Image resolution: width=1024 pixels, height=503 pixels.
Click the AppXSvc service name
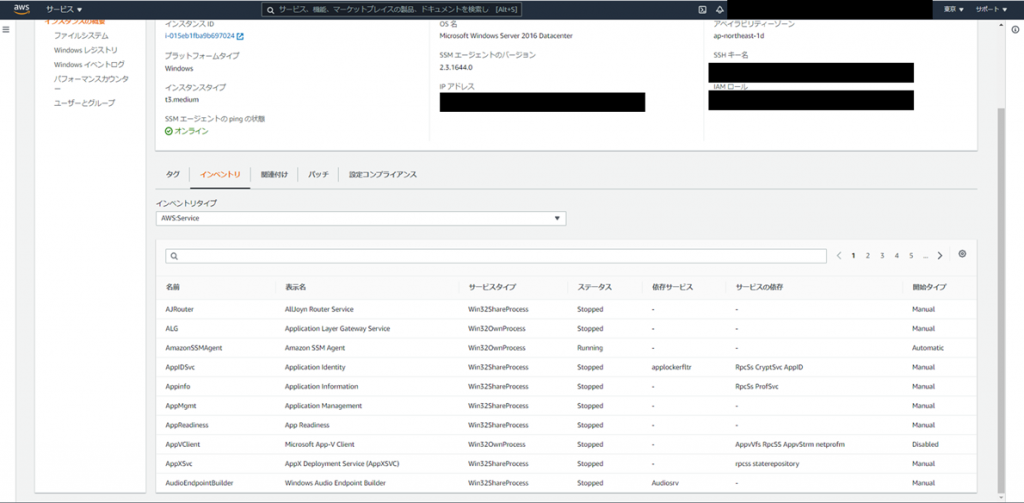pos(179,464)
